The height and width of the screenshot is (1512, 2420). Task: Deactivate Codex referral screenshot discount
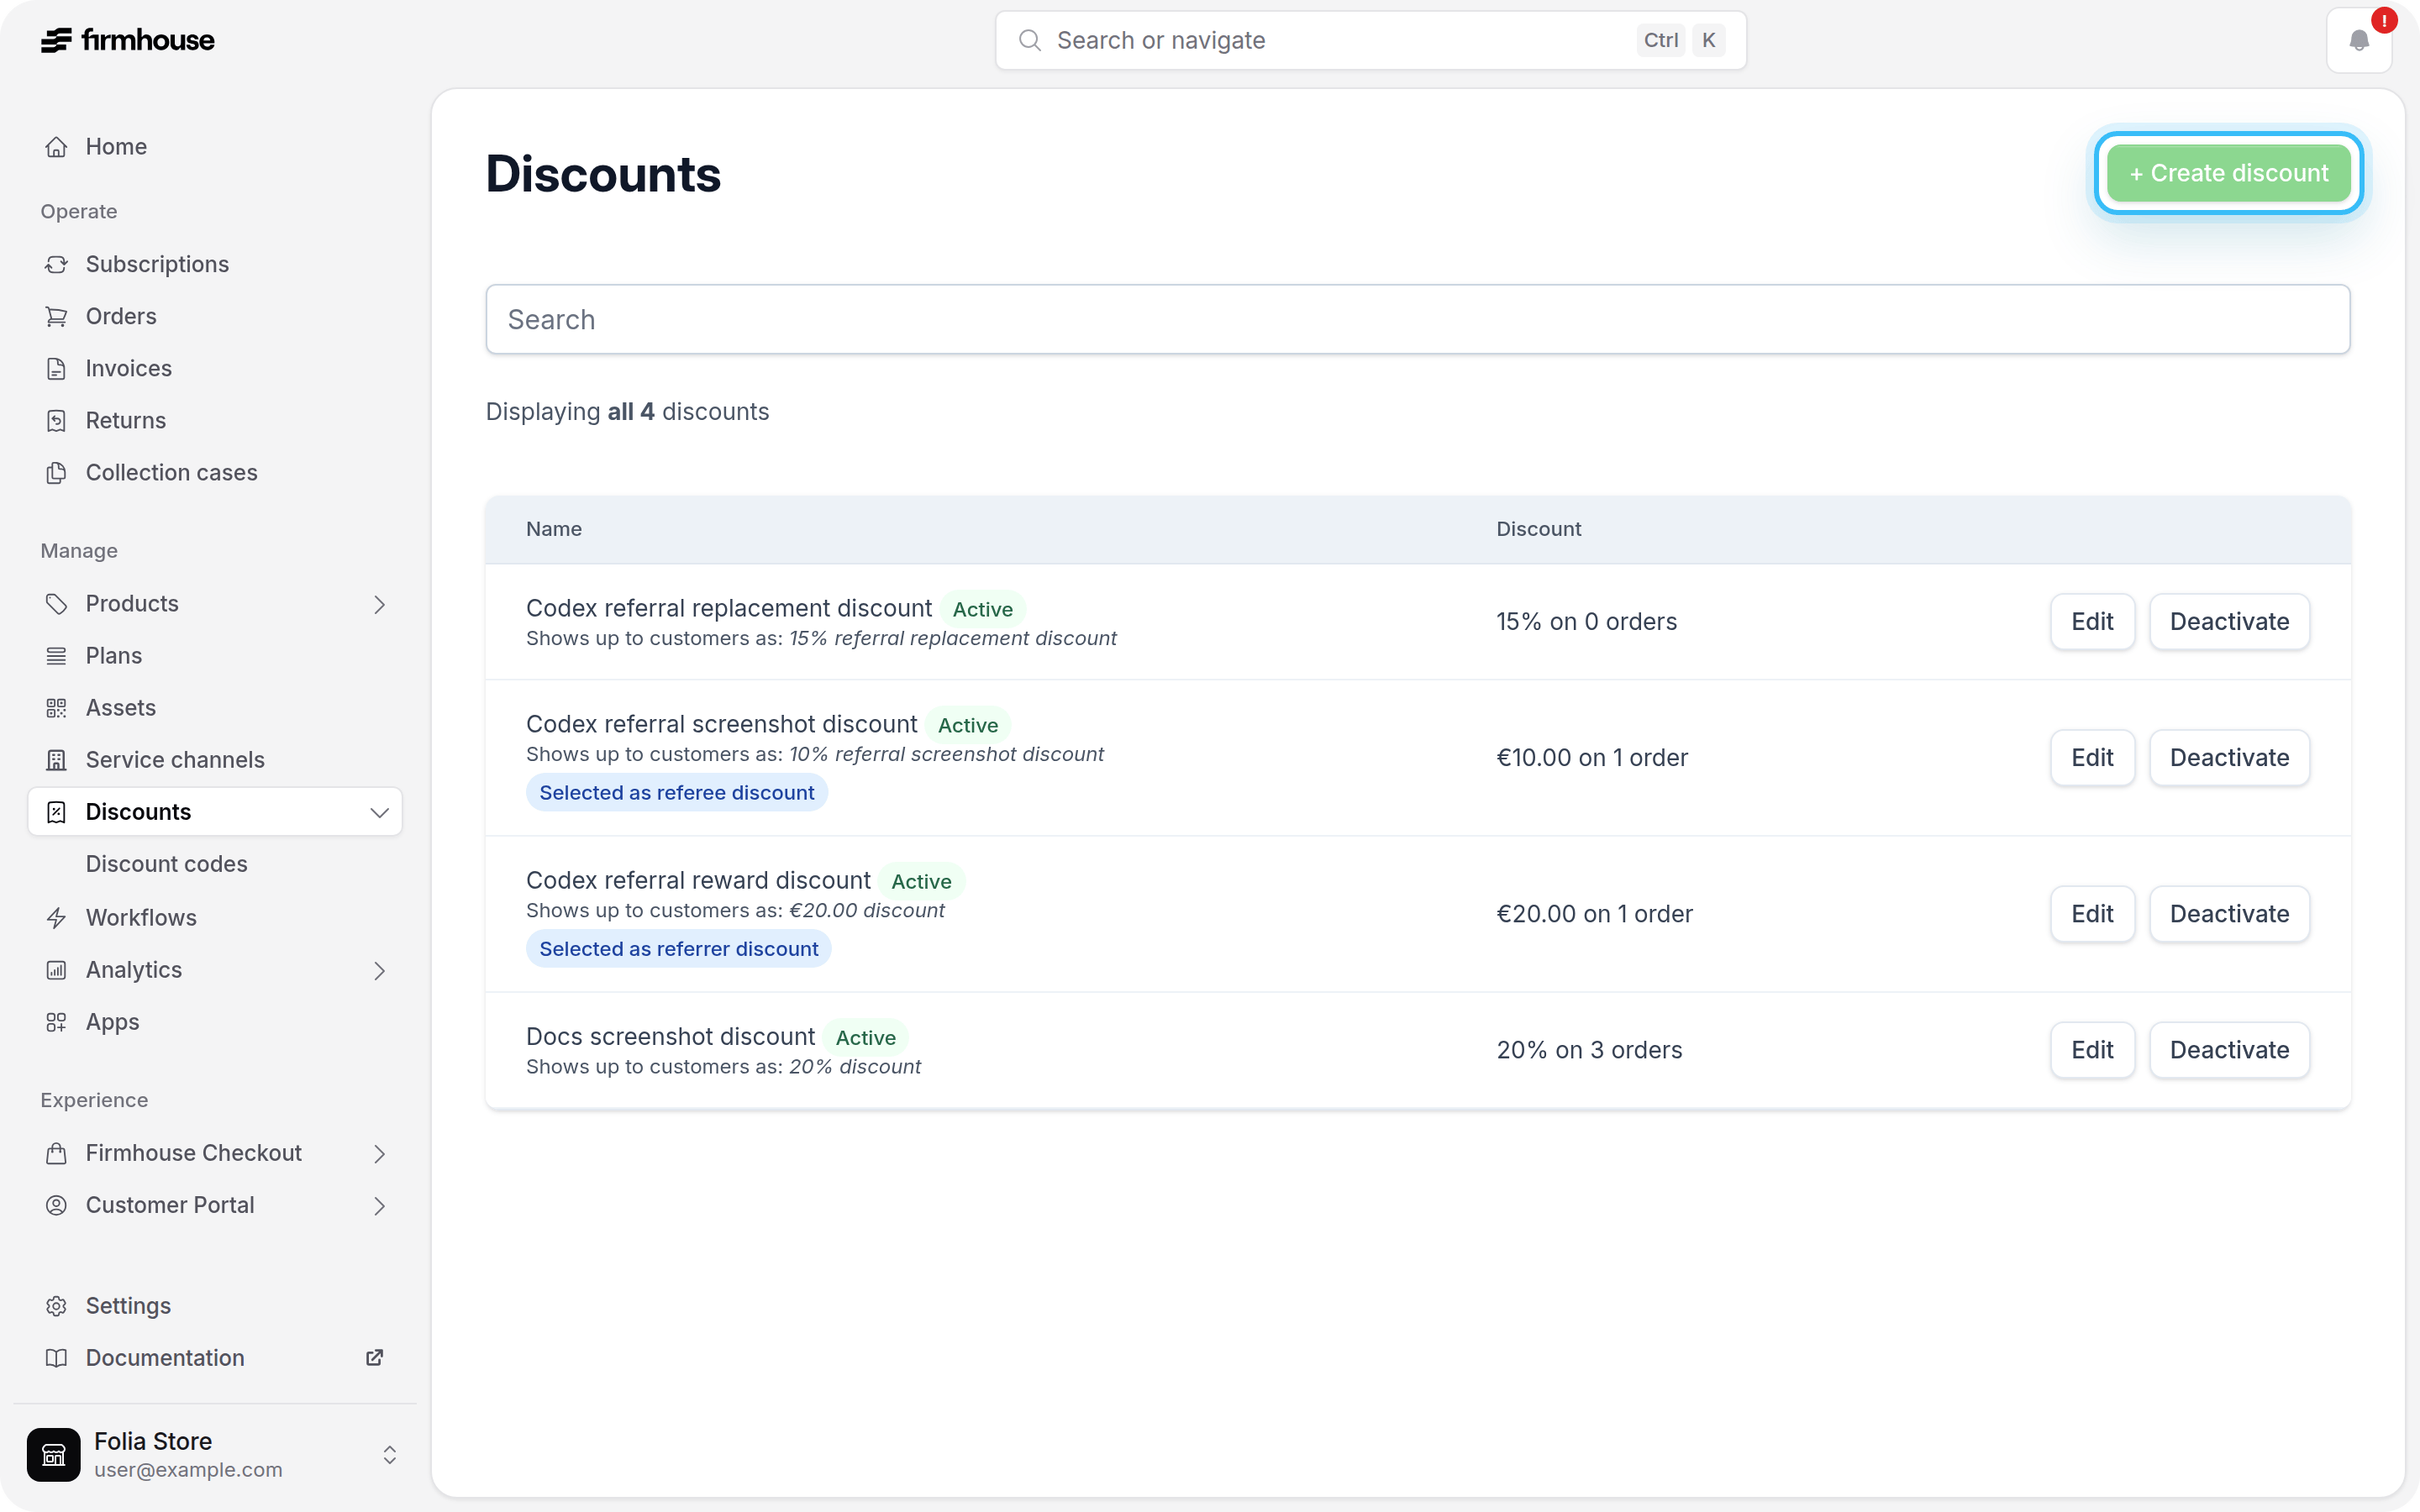pyautogui.click(x=2229, y=758)
